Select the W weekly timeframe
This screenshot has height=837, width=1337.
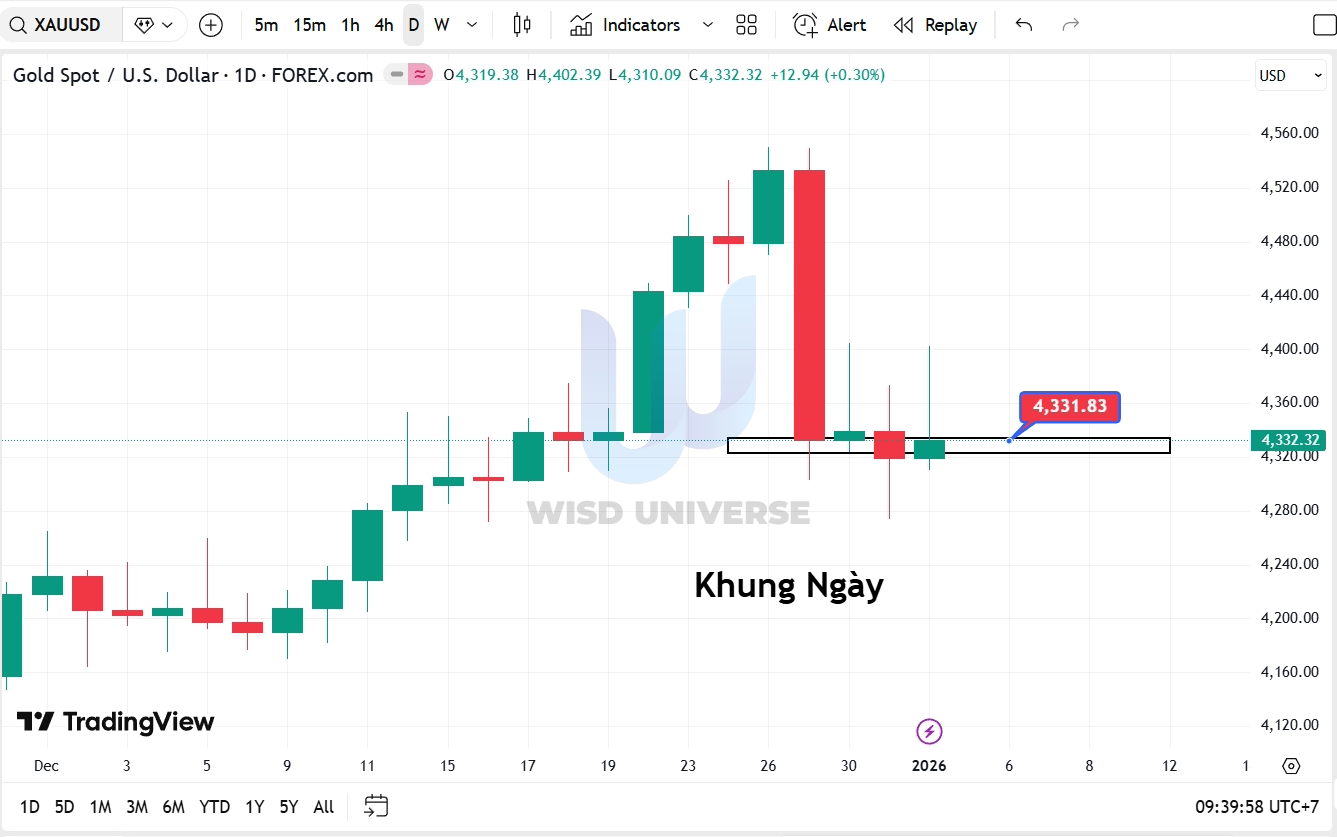[x=441, y=24]
